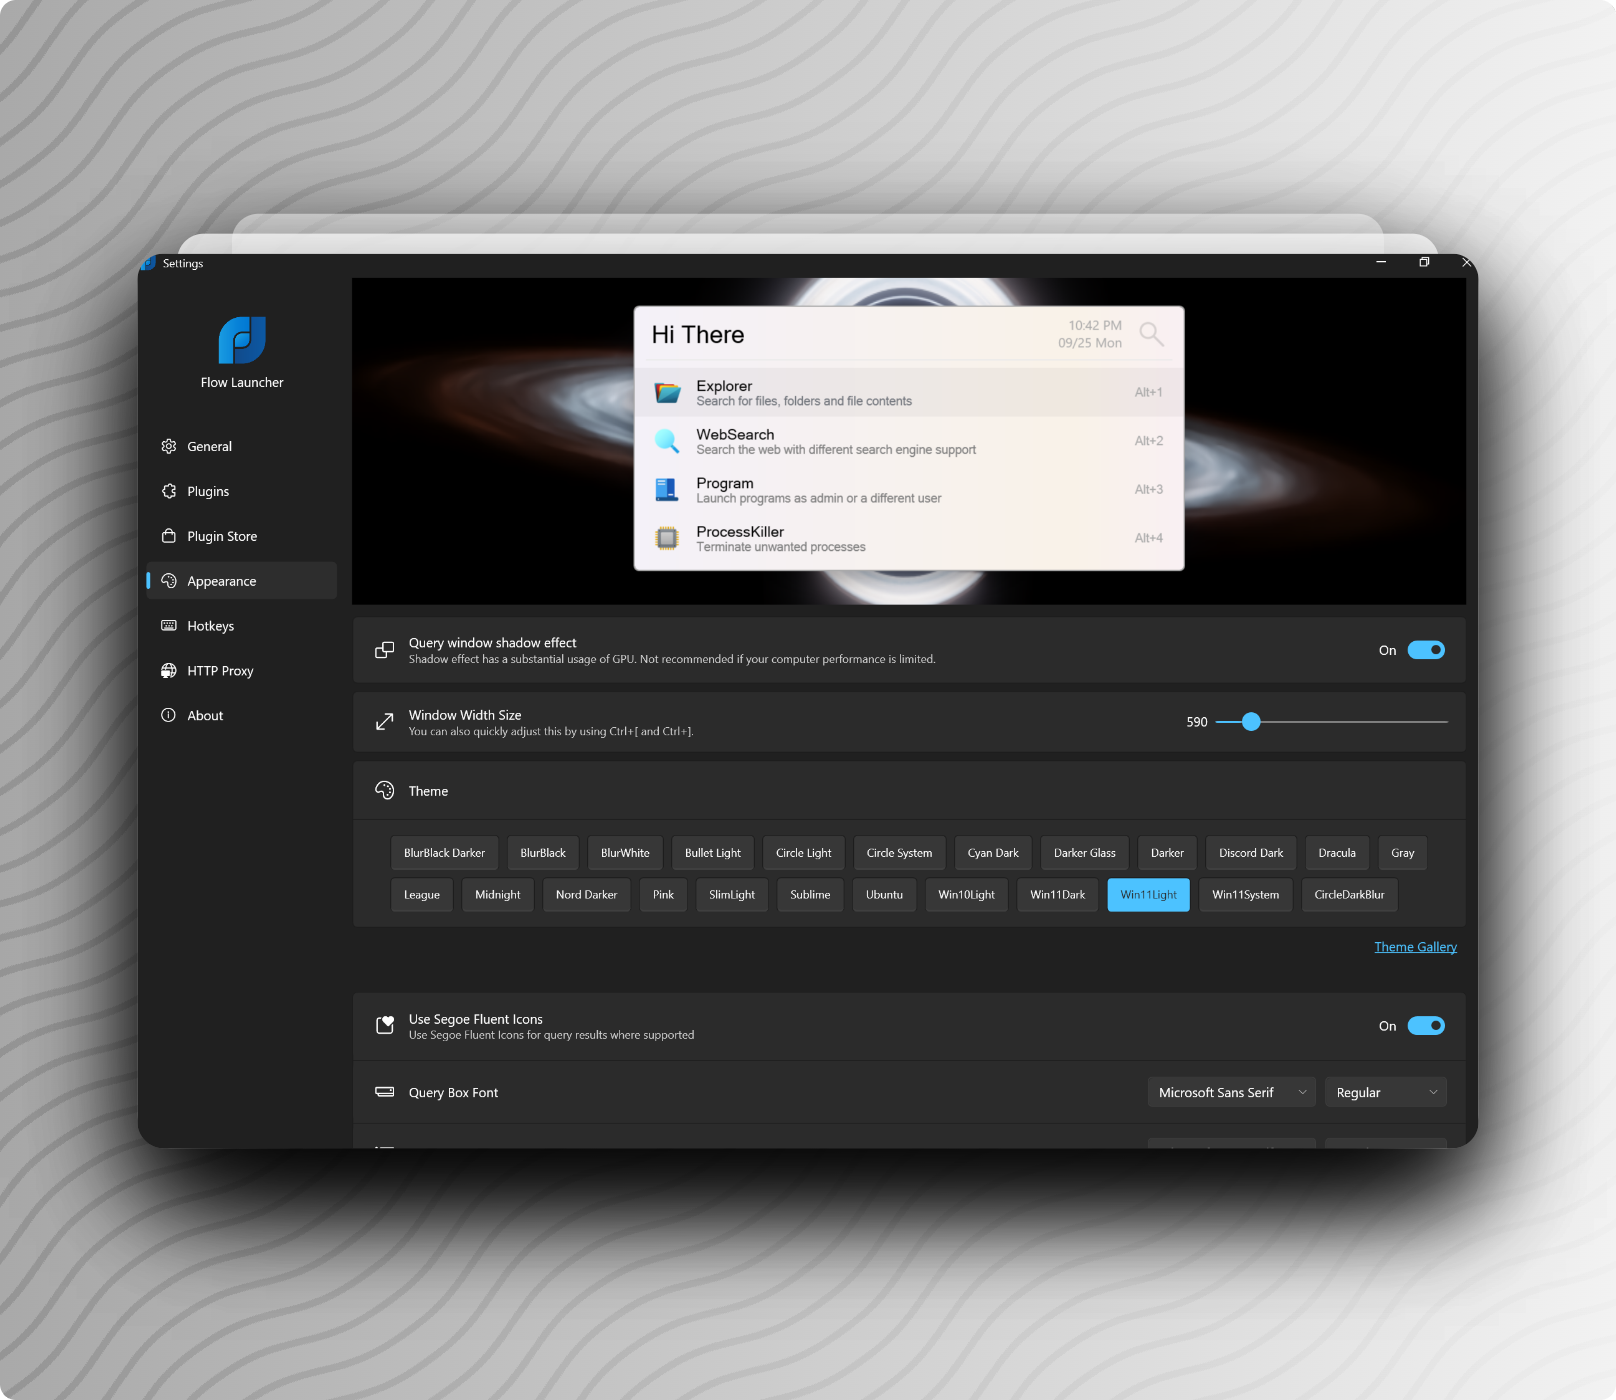Select the CircleDarkBlur theme

click(1350, 895)
